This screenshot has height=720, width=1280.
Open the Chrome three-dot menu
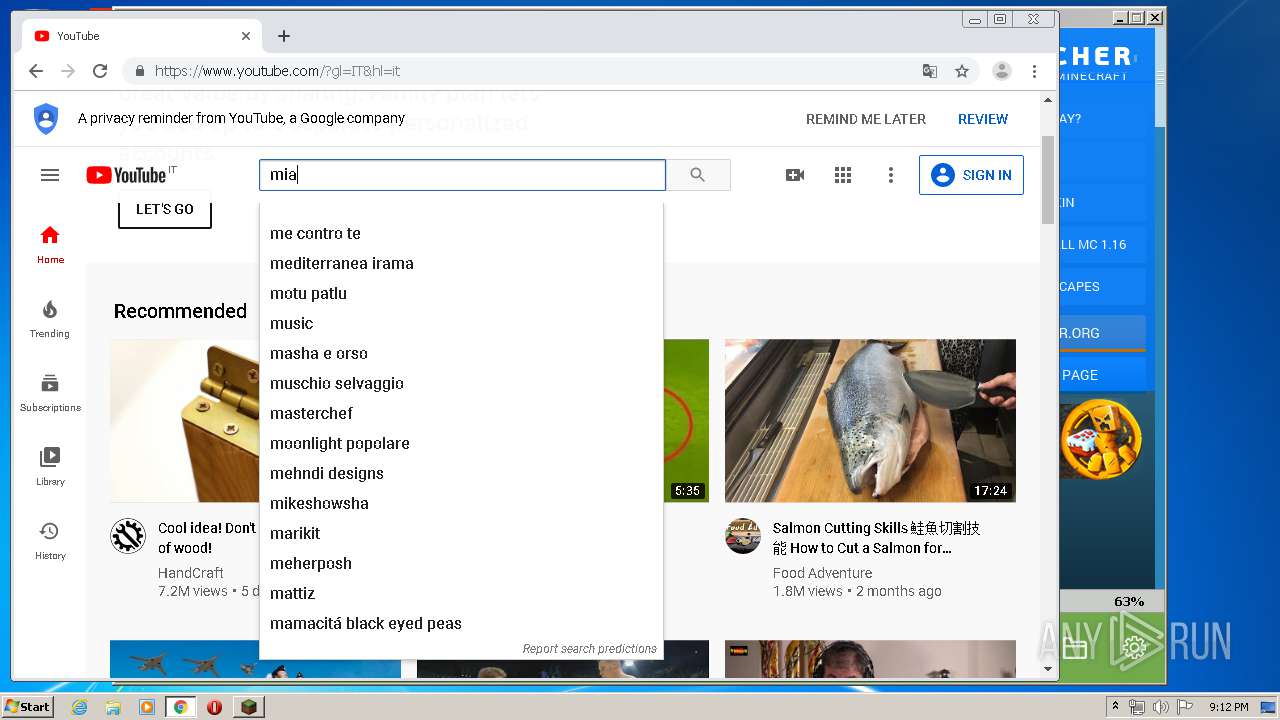1035,71
